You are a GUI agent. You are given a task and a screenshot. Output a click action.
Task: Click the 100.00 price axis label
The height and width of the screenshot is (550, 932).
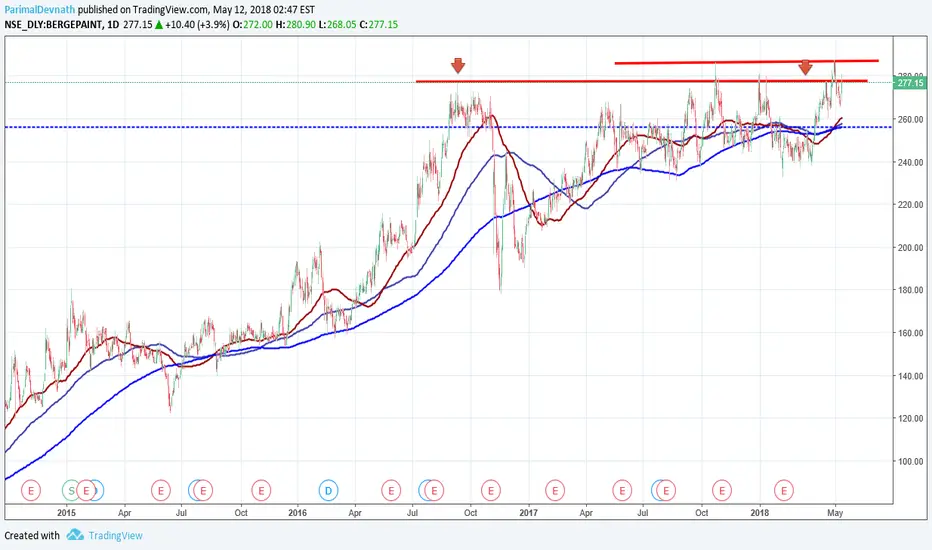pyautogui.click(x=911, y=461)
